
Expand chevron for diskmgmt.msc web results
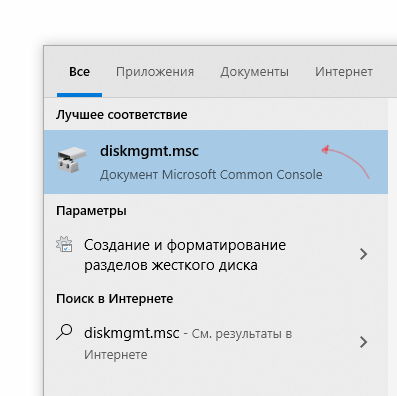tap(364, 342)
